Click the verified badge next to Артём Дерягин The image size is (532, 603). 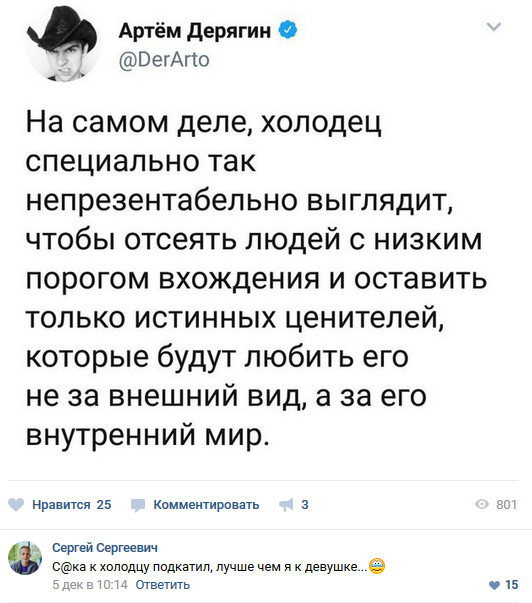point(288,30)
